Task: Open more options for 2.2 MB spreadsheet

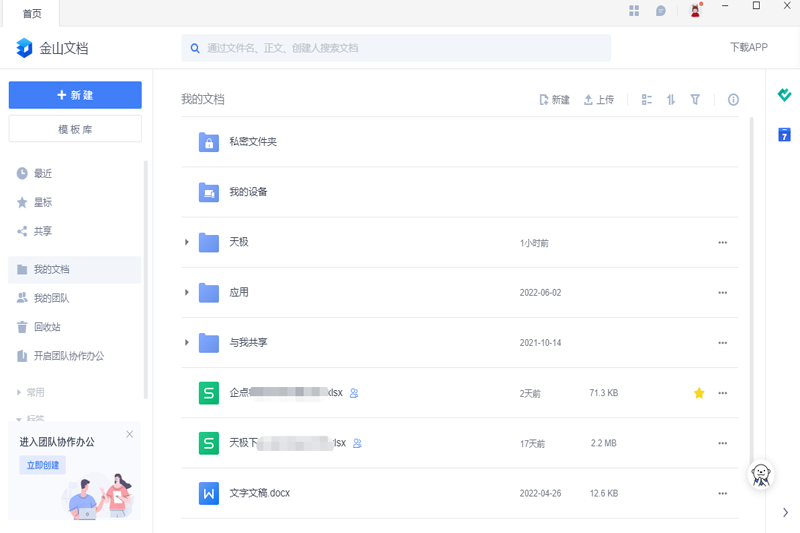Action: (x=722, y=443)
